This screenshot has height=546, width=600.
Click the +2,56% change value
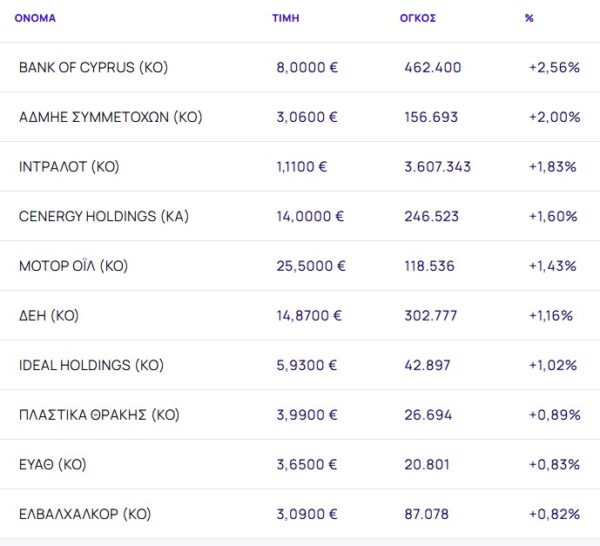tap(553, 68)
